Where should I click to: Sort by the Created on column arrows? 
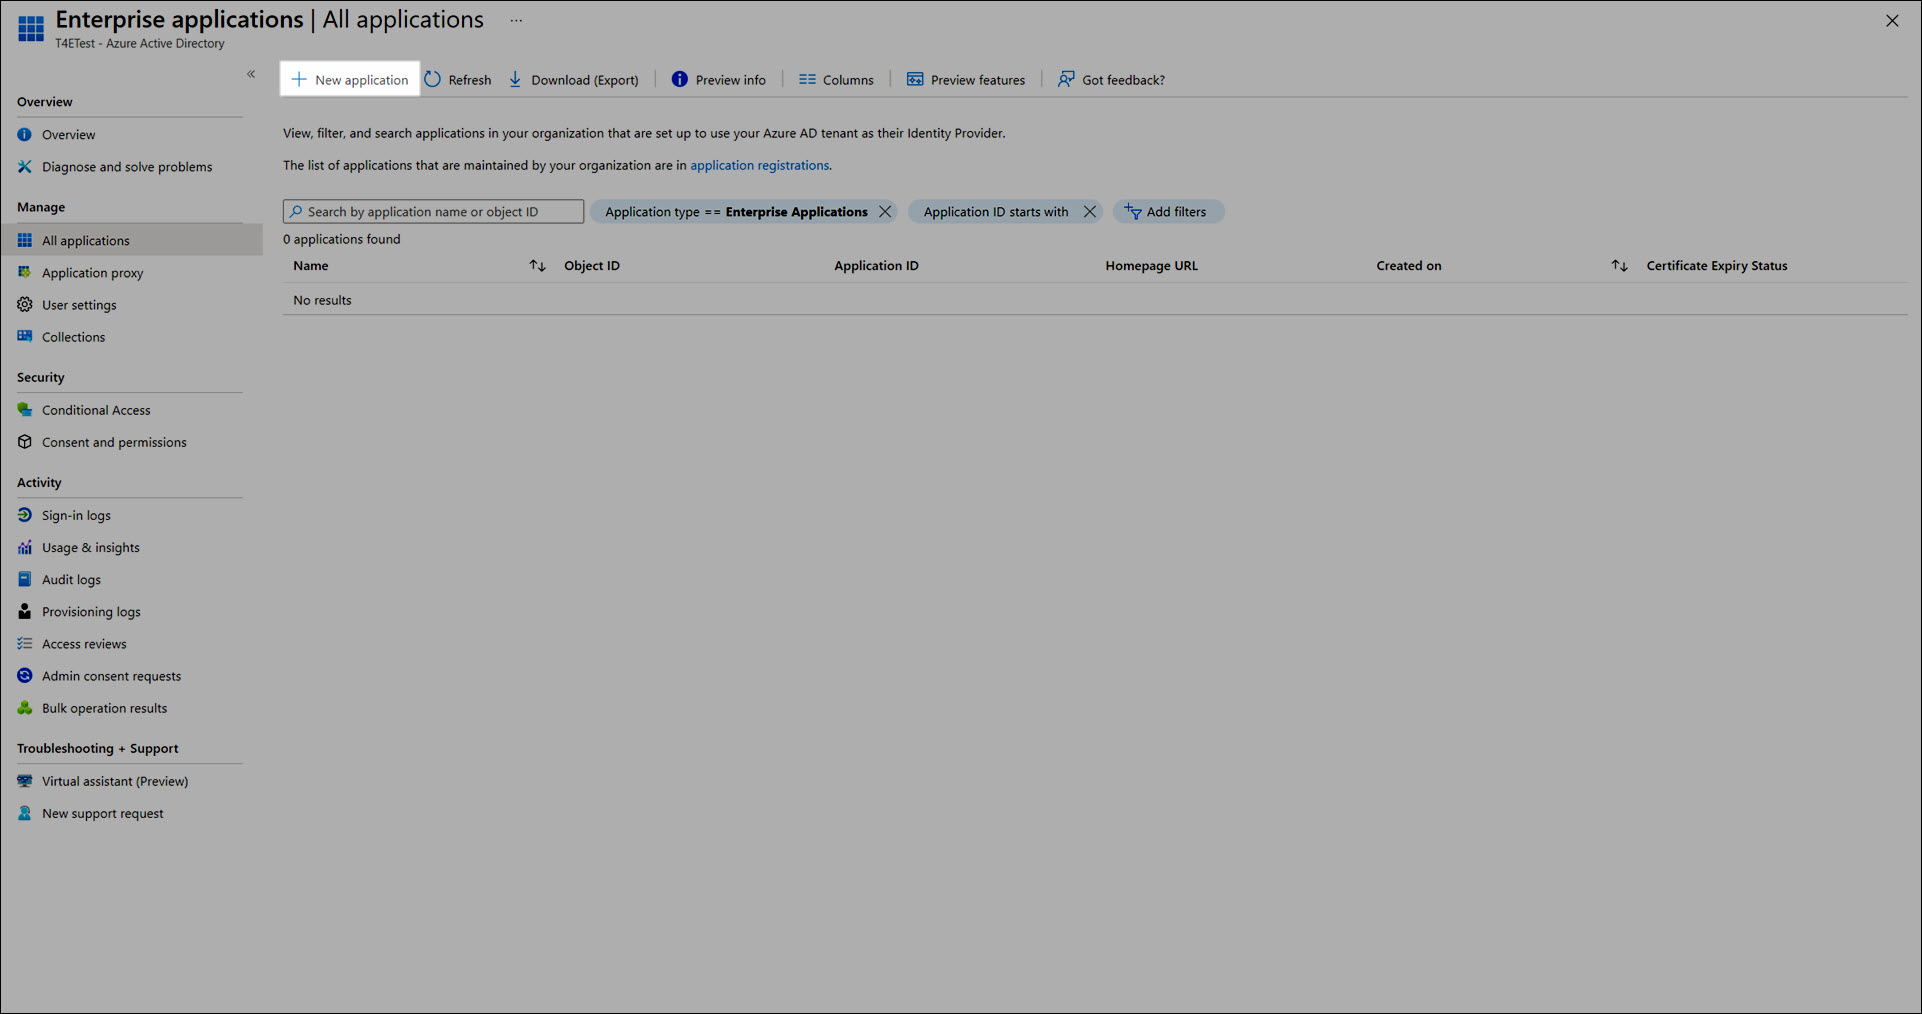[x=1619, y=265]
